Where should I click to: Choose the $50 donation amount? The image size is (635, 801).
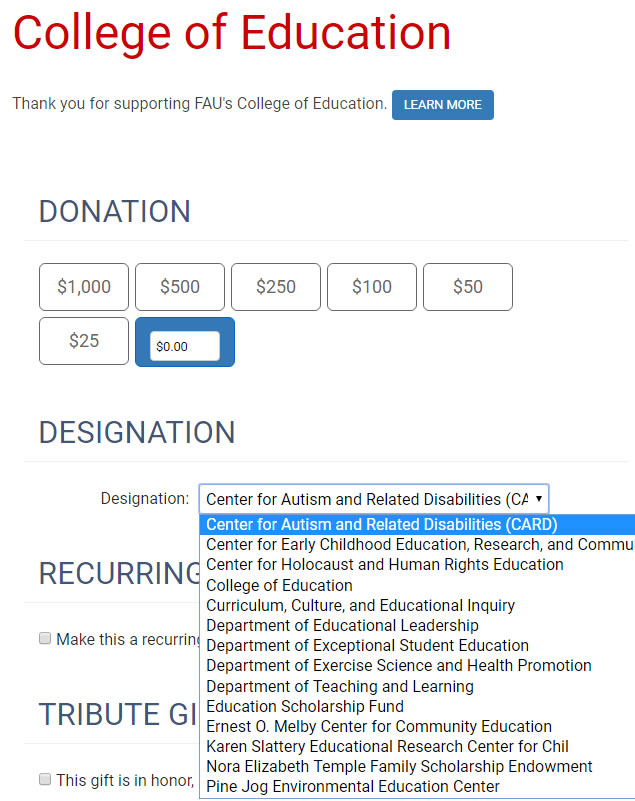point(468,287)
